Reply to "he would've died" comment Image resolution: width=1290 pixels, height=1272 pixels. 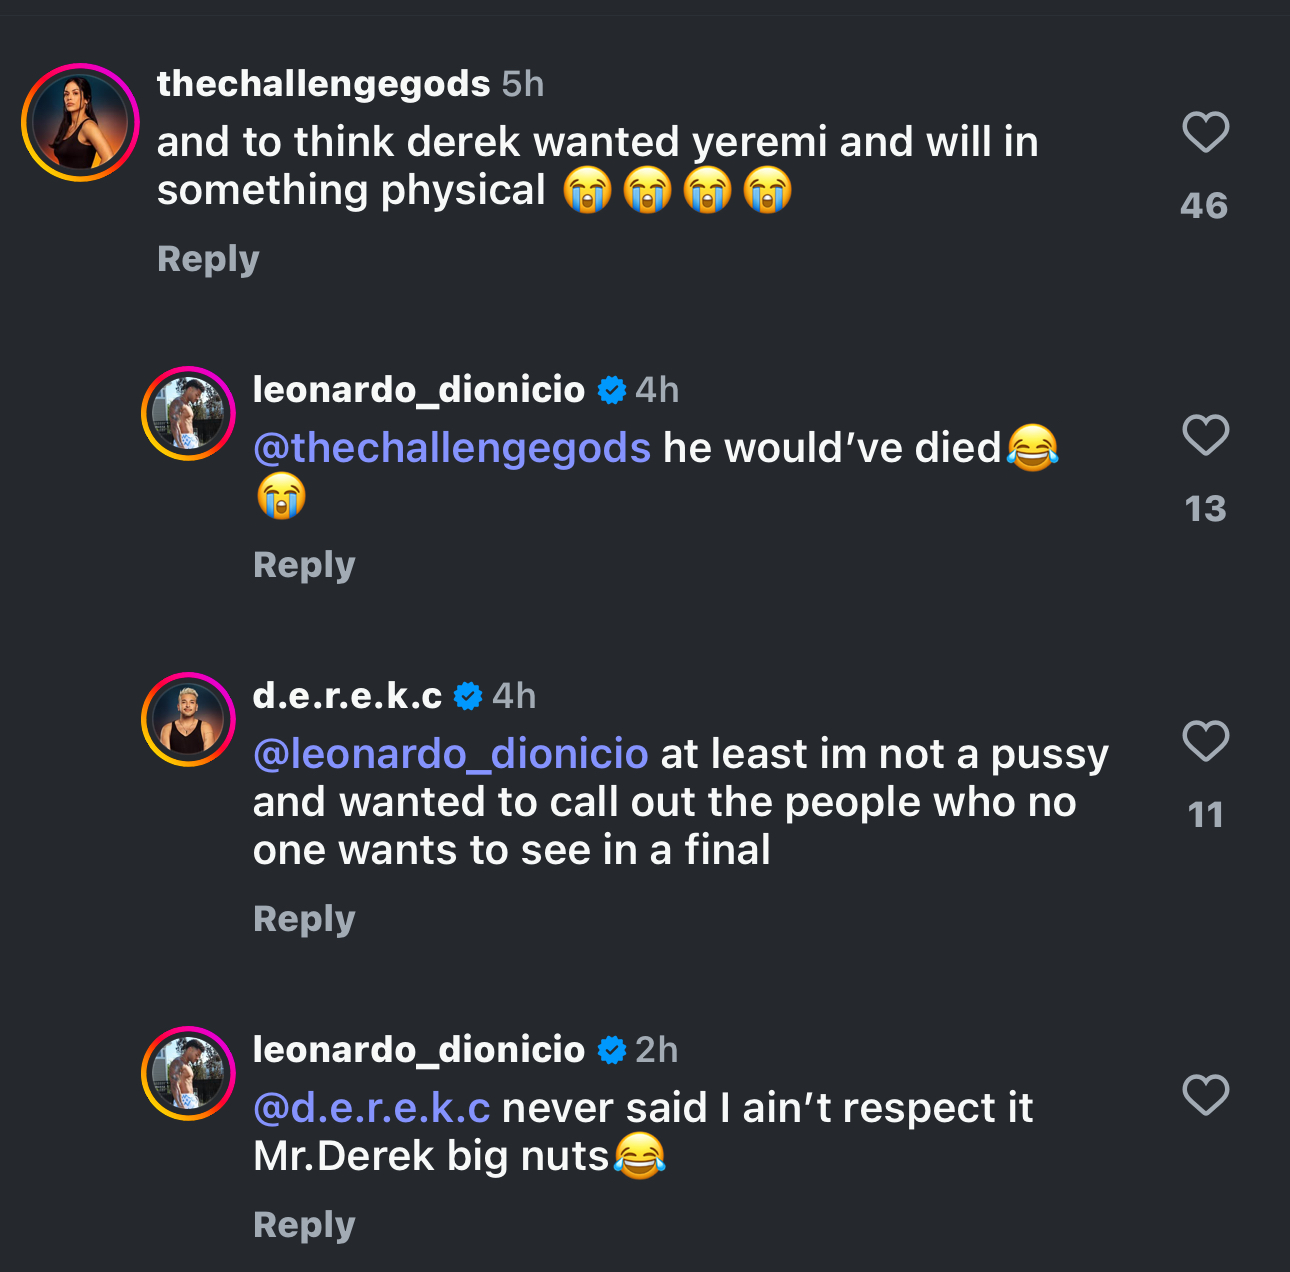point(304,565)
